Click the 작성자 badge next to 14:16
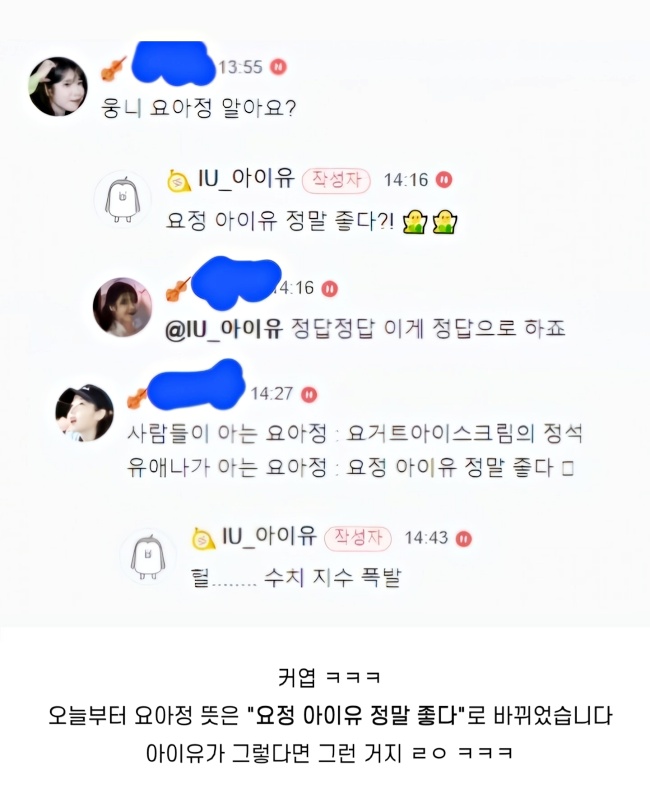 (x=336, y=180)
